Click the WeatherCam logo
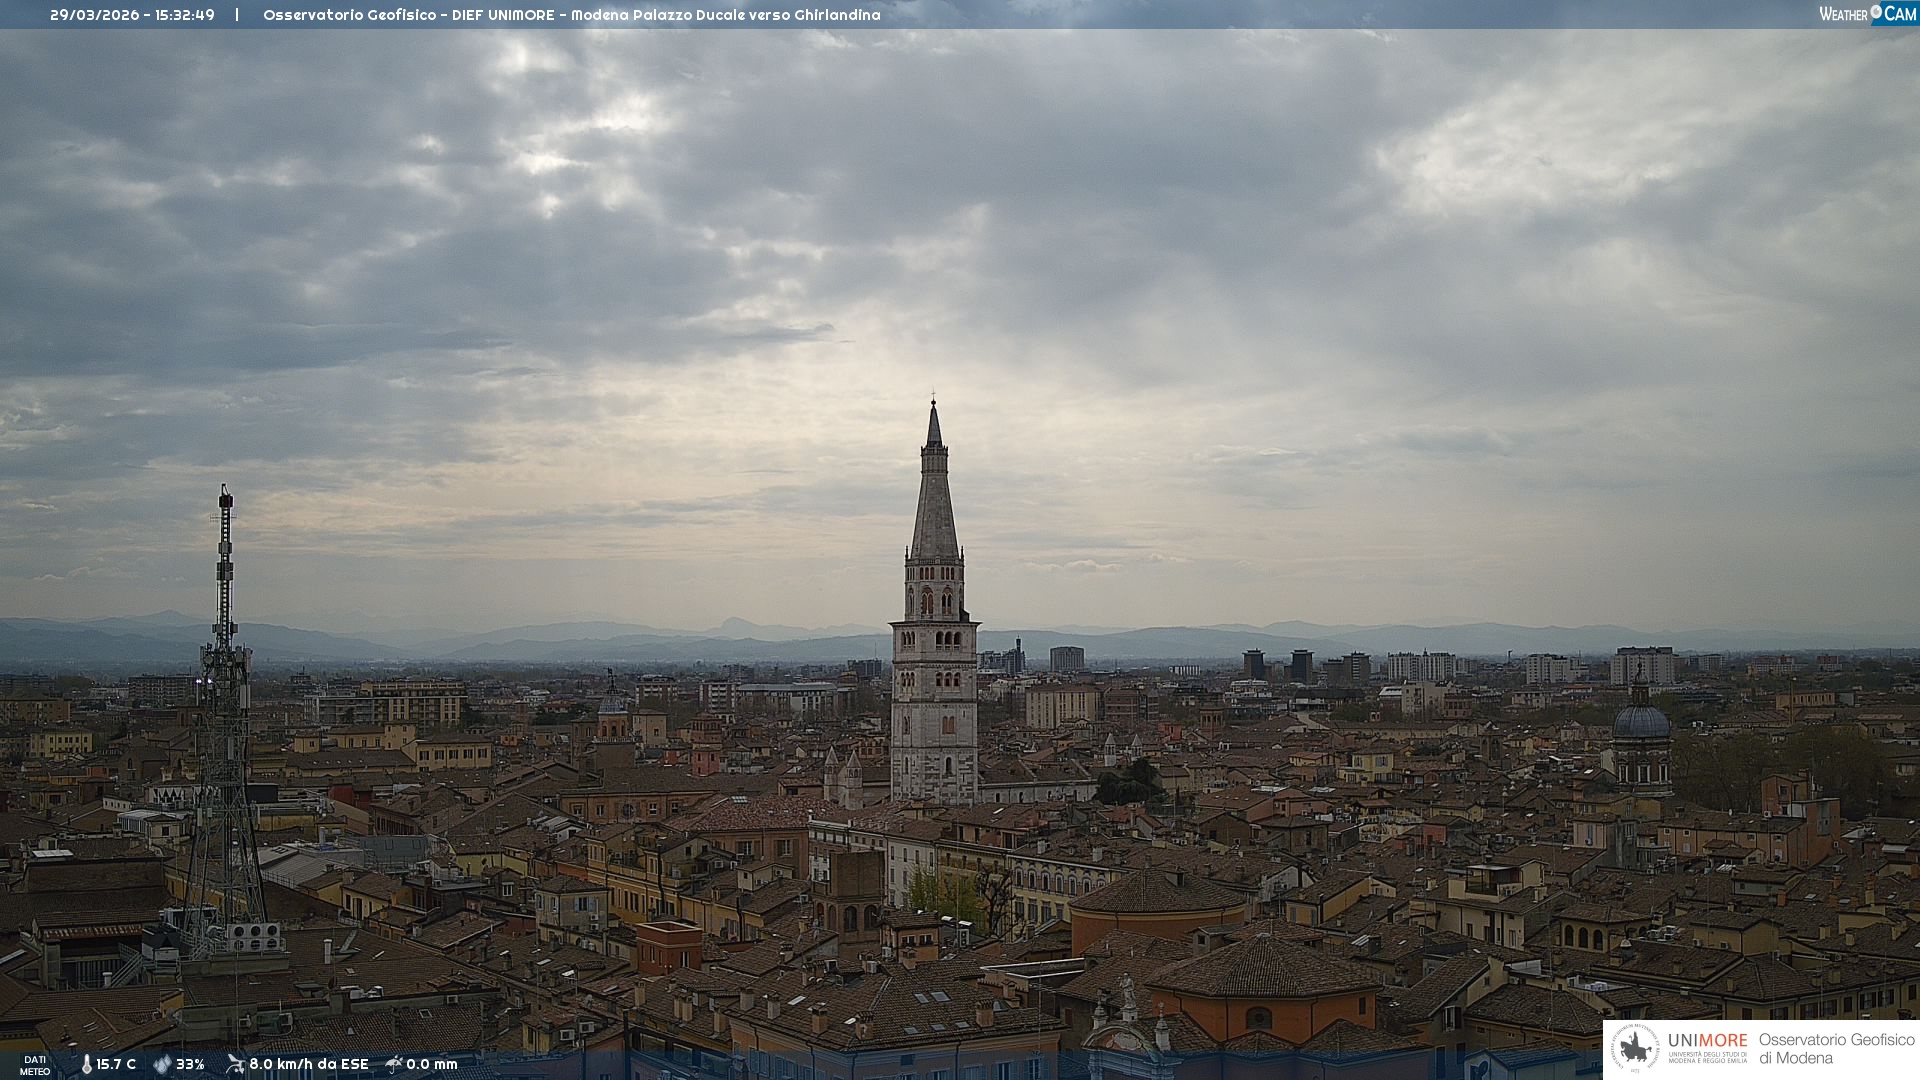Viewport: 1920px width, 1080px height. 1867,14
